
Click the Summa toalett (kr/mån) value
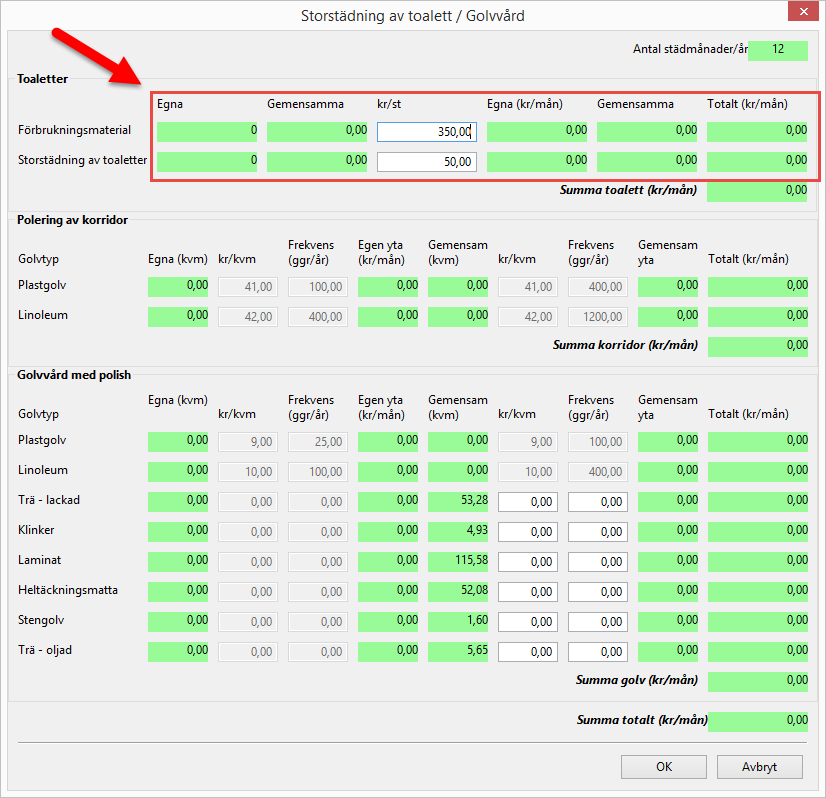pyautogui.click(x=757, y=191)
